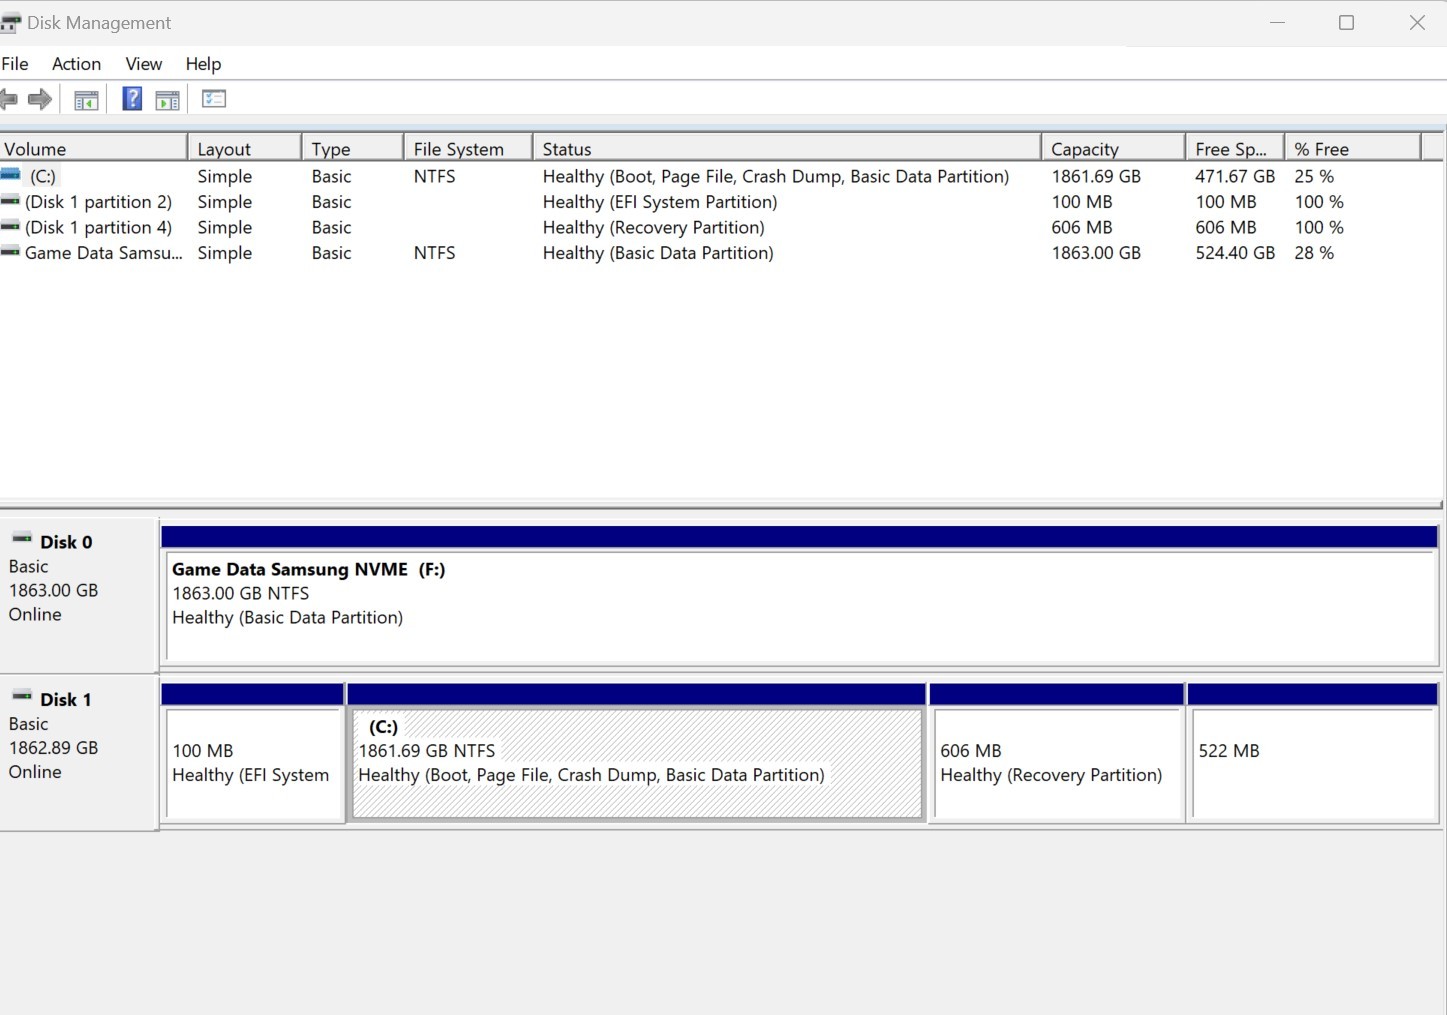
Task: Maximize the Disk Management window
Action: [1346, 23]
